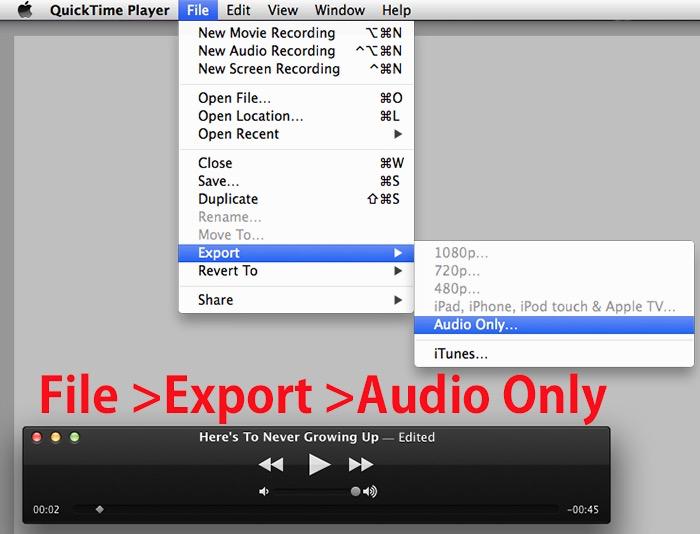Click the remaining time -00:45 display
Viewport: 700px width, 534px height.
click(x=583, y=509)
